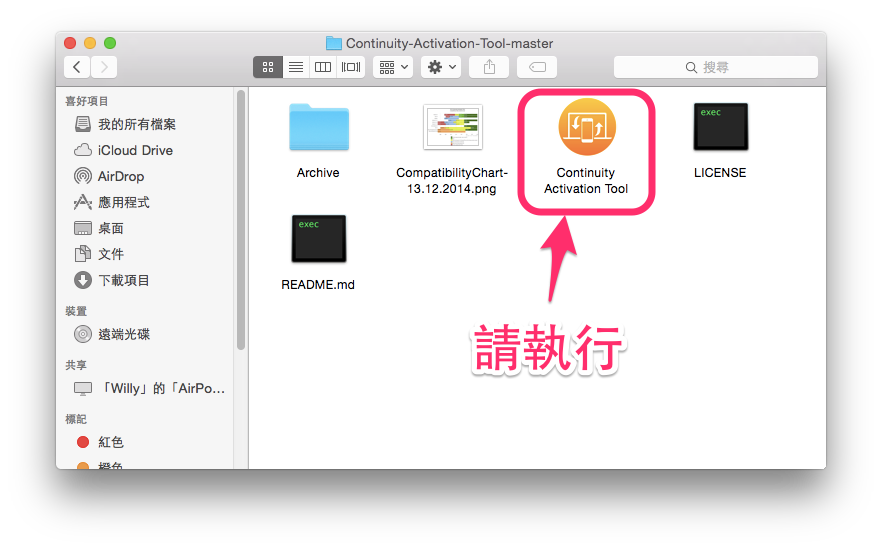Click the 遠端光碟 disc icon
Image resolution: width=882 pixels, height=549 pixels.
click(x=83, y=334)
